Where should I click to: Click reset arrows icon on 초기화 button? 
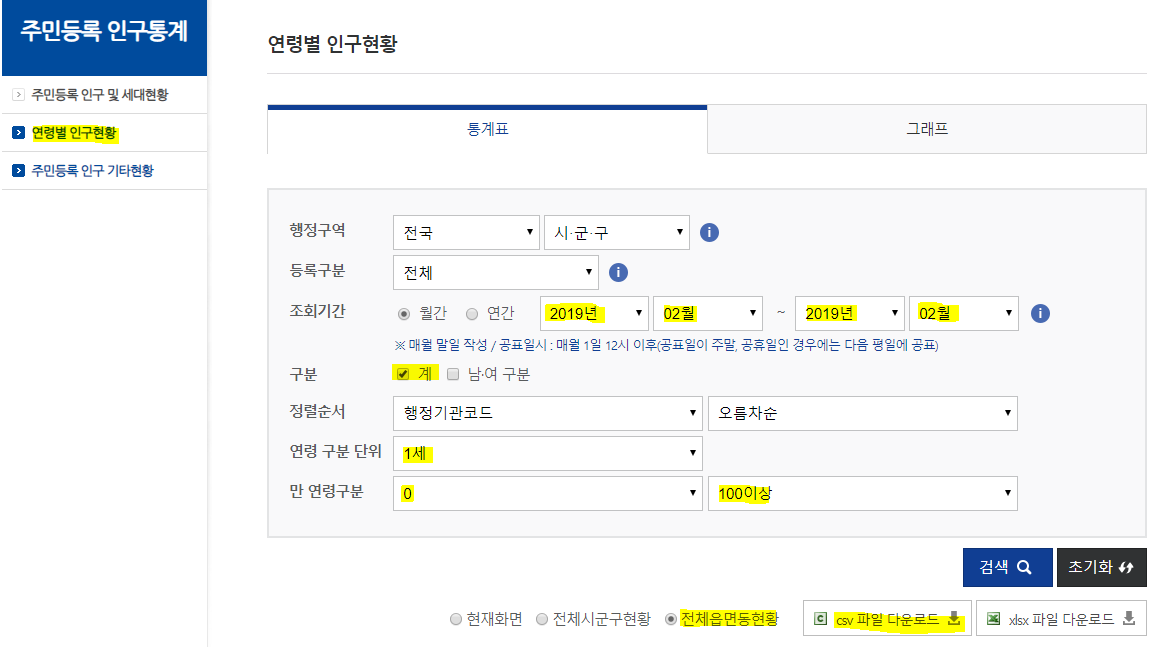click(x=1126, y=567)
